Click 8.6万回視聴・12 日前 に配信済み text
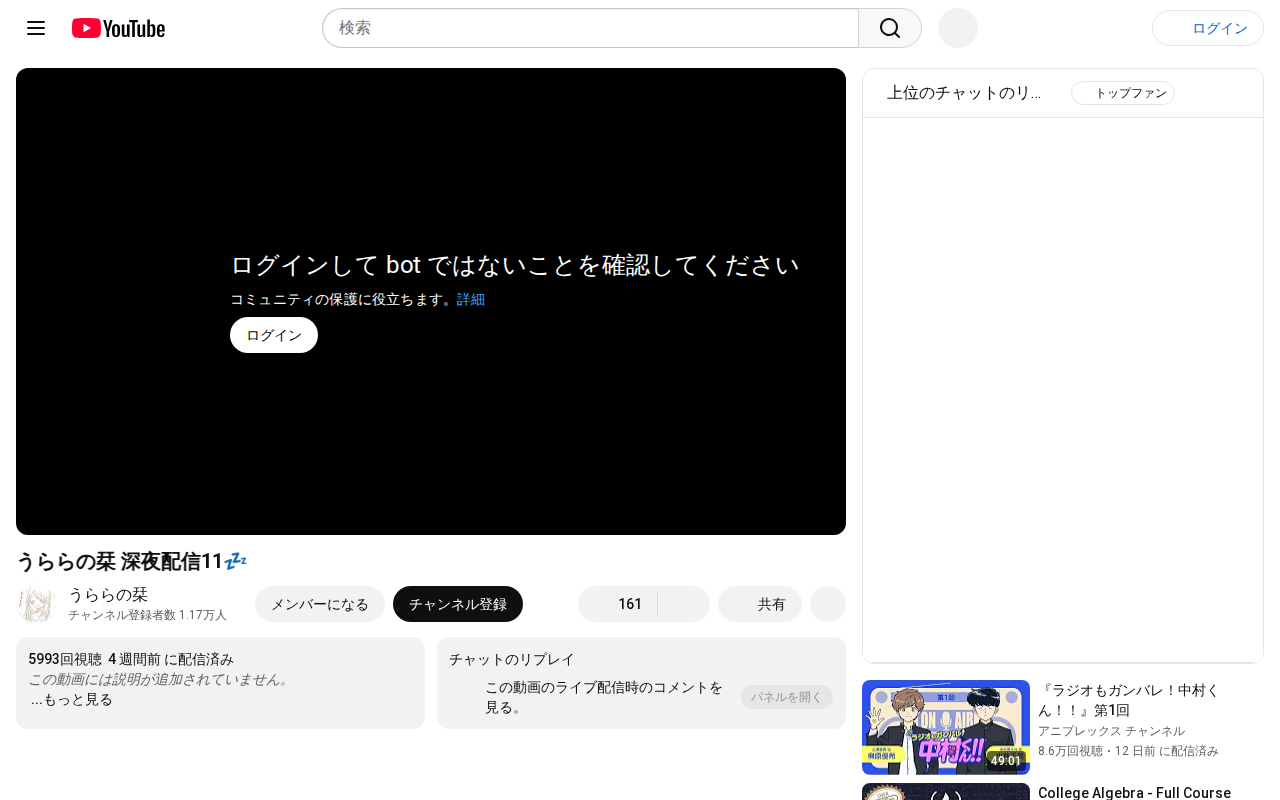Image resolution: width=1280 pixels, height=800 pixels. pyautogui.click(x=1128, y=750)
